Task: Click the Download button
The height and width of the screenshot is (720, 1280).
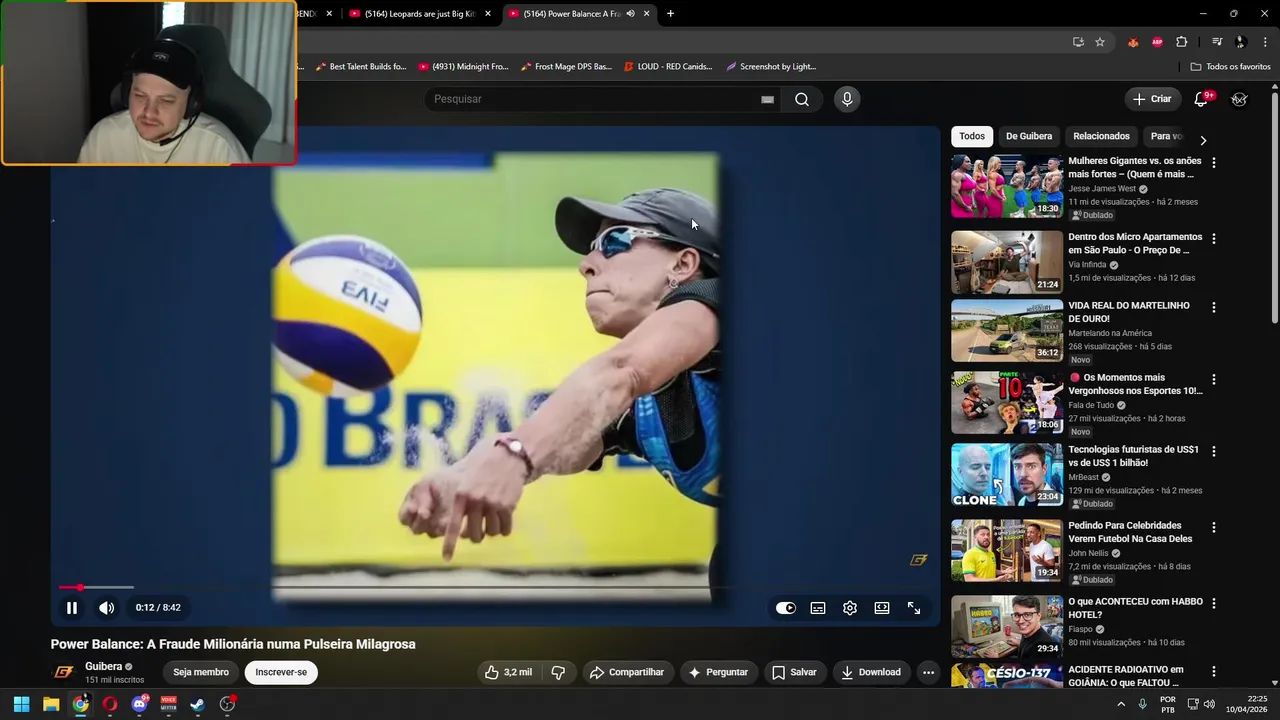Action: click(871, 672)
